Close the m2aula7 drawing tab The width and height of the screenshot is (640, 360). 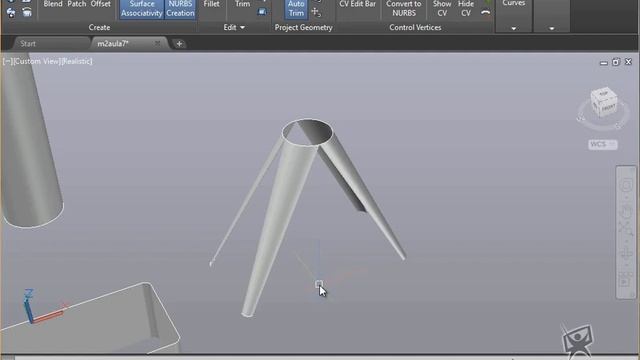pyautogui.click(x=158, y=43)
